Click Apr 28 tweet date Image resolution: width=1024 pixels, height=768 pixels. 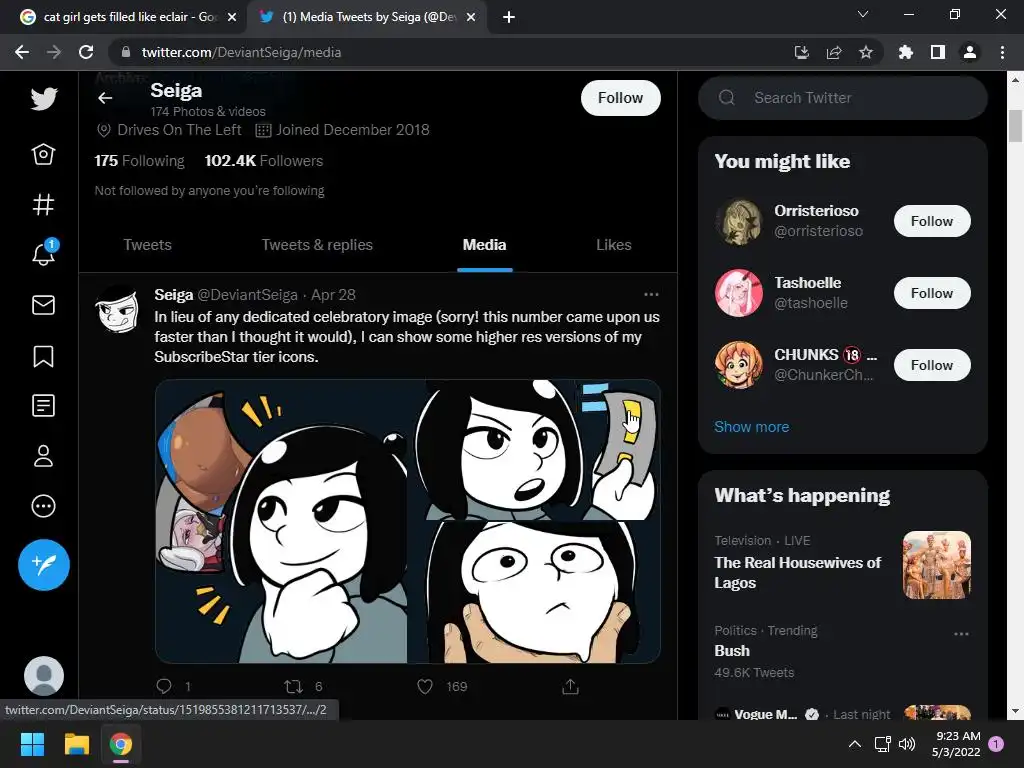click(333, 295)
